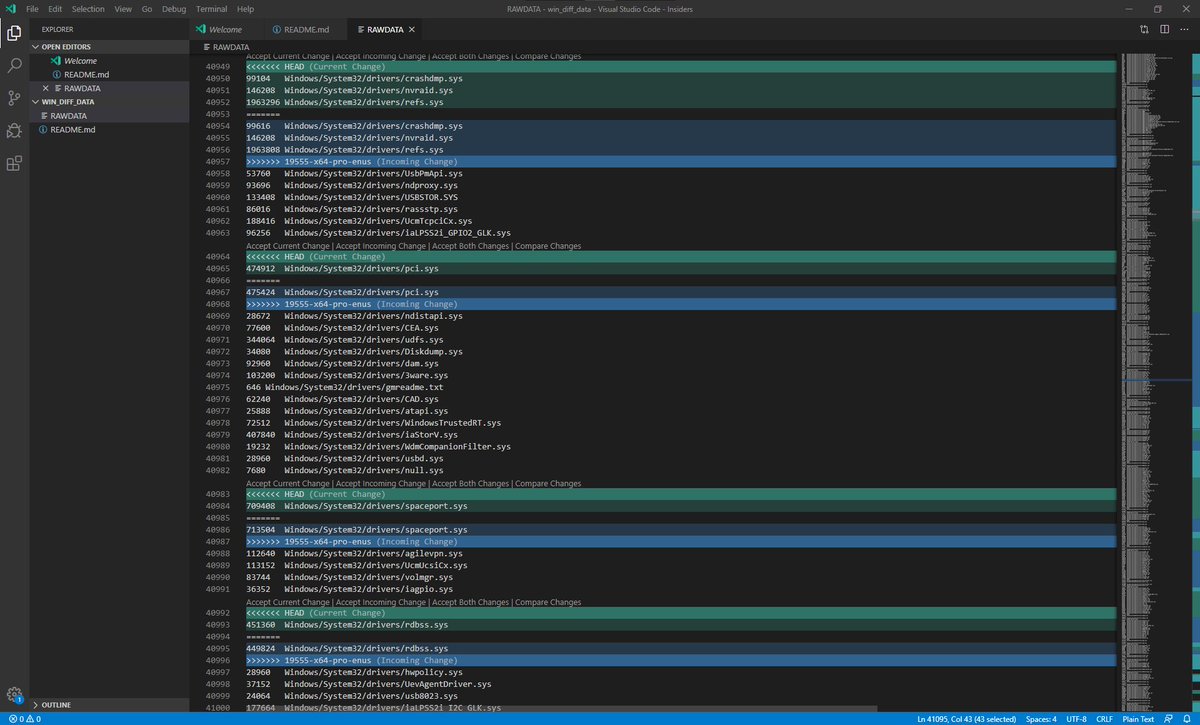Open the View menu
Viewport: 1200px width, 725px height.
123,8
